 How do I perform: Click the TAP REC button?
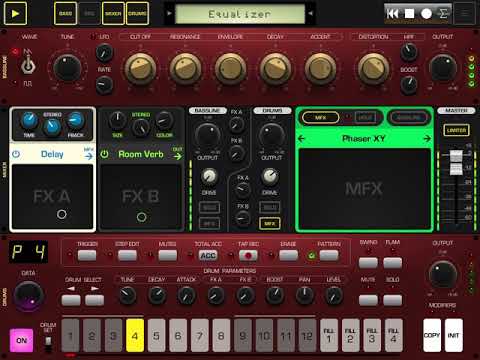click(x=248, y=255)
